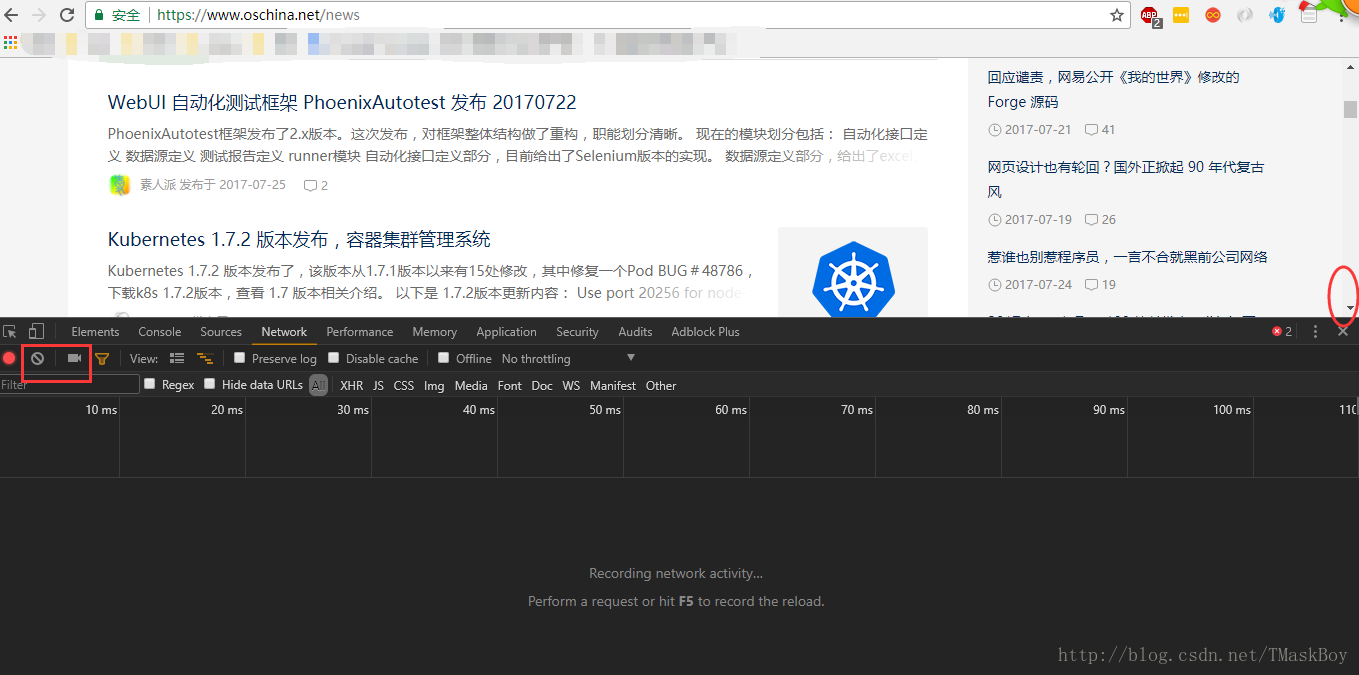Open the Sources tab

tap(221, 332)
